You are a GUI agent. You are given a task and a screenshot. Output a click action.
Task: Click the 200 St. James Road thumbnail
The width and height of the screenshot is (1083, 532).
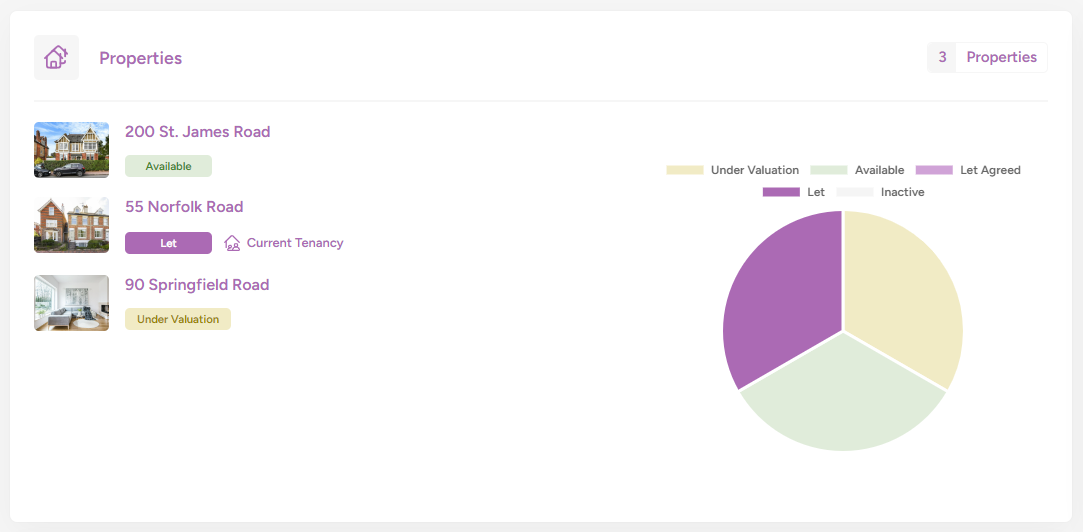coord(71,150)
